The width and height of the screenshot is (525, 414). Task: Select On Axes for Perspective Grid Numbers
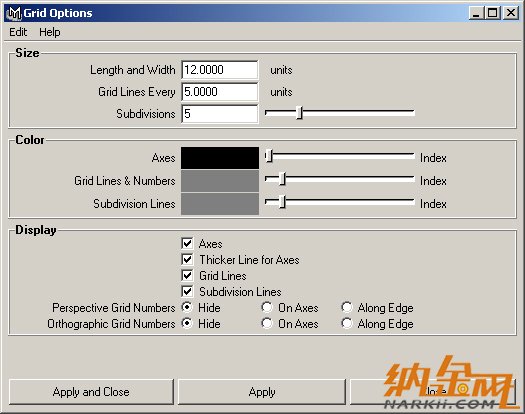[267, 307]
